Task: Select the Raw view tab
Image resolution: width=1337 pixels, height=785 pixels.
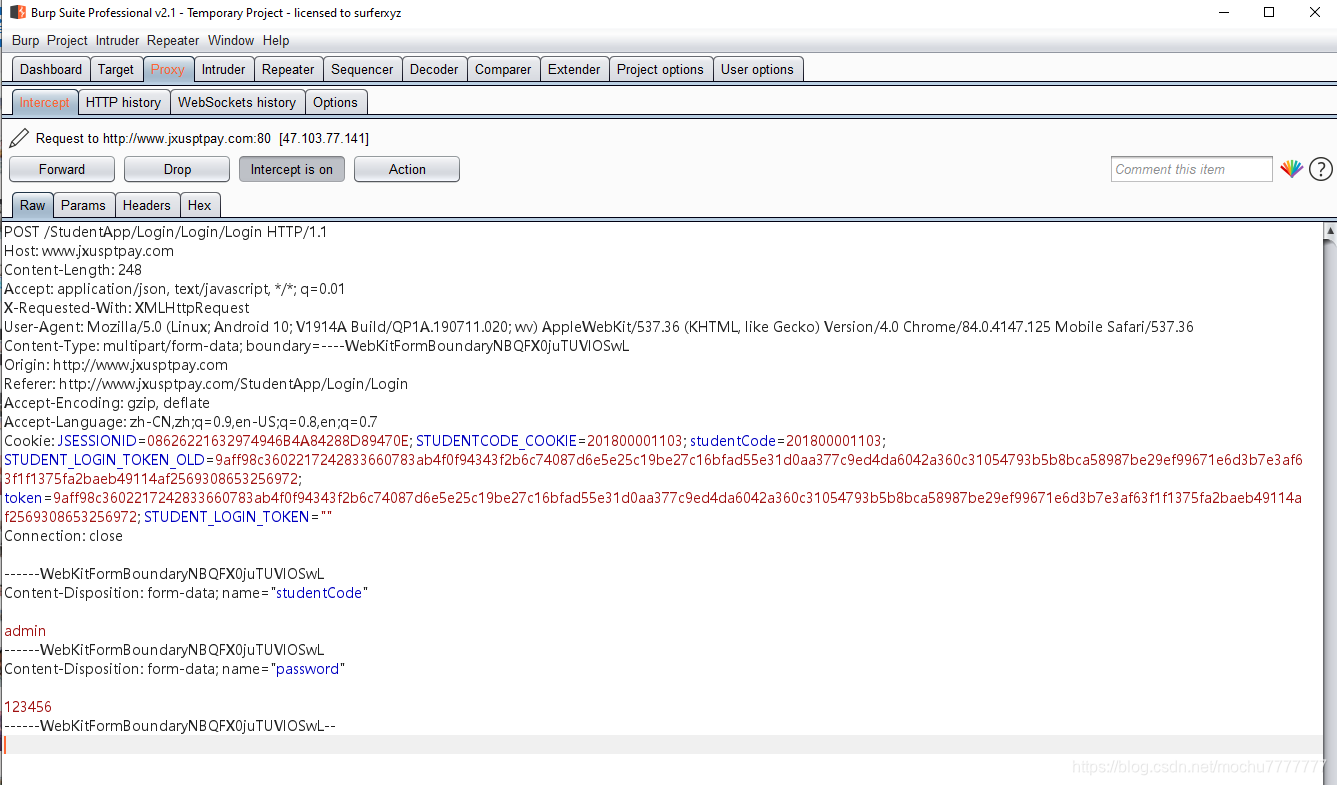Action: (x=33, y=205)
